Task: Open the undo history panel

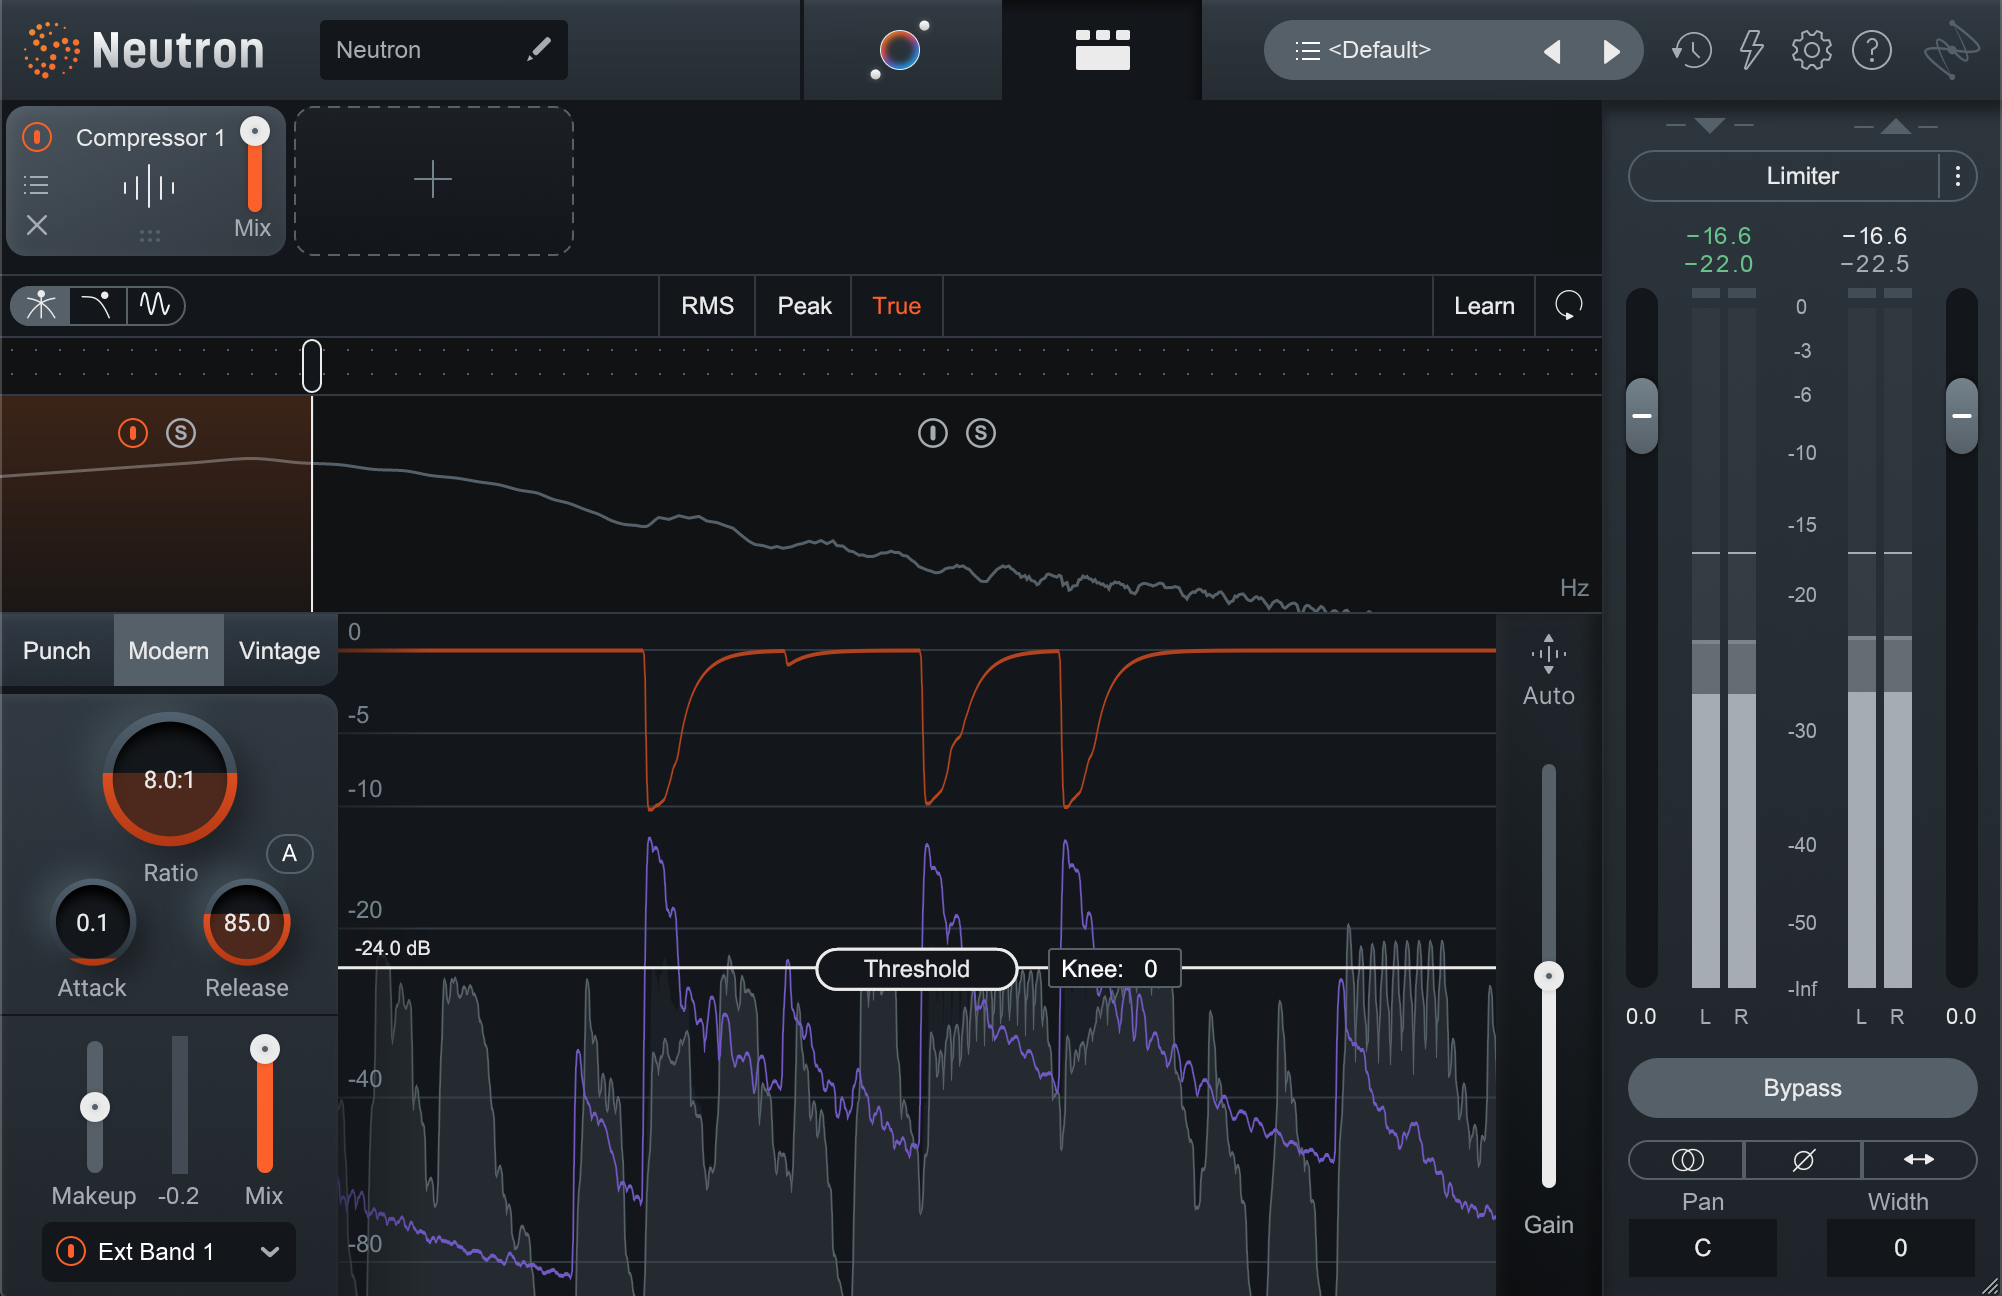Action: point(1691,49)
